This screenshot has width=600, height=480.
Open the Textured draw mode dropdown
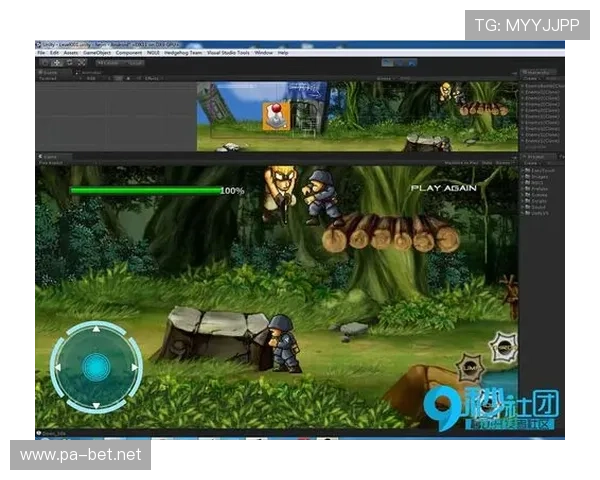[59, 78]
